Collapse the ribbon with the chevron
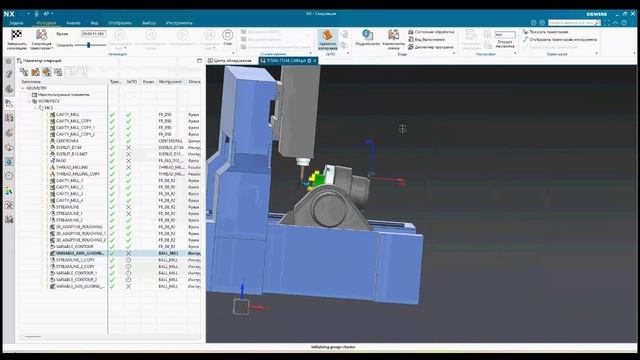This screenshot has width=640, height=360. pos(616,23)
